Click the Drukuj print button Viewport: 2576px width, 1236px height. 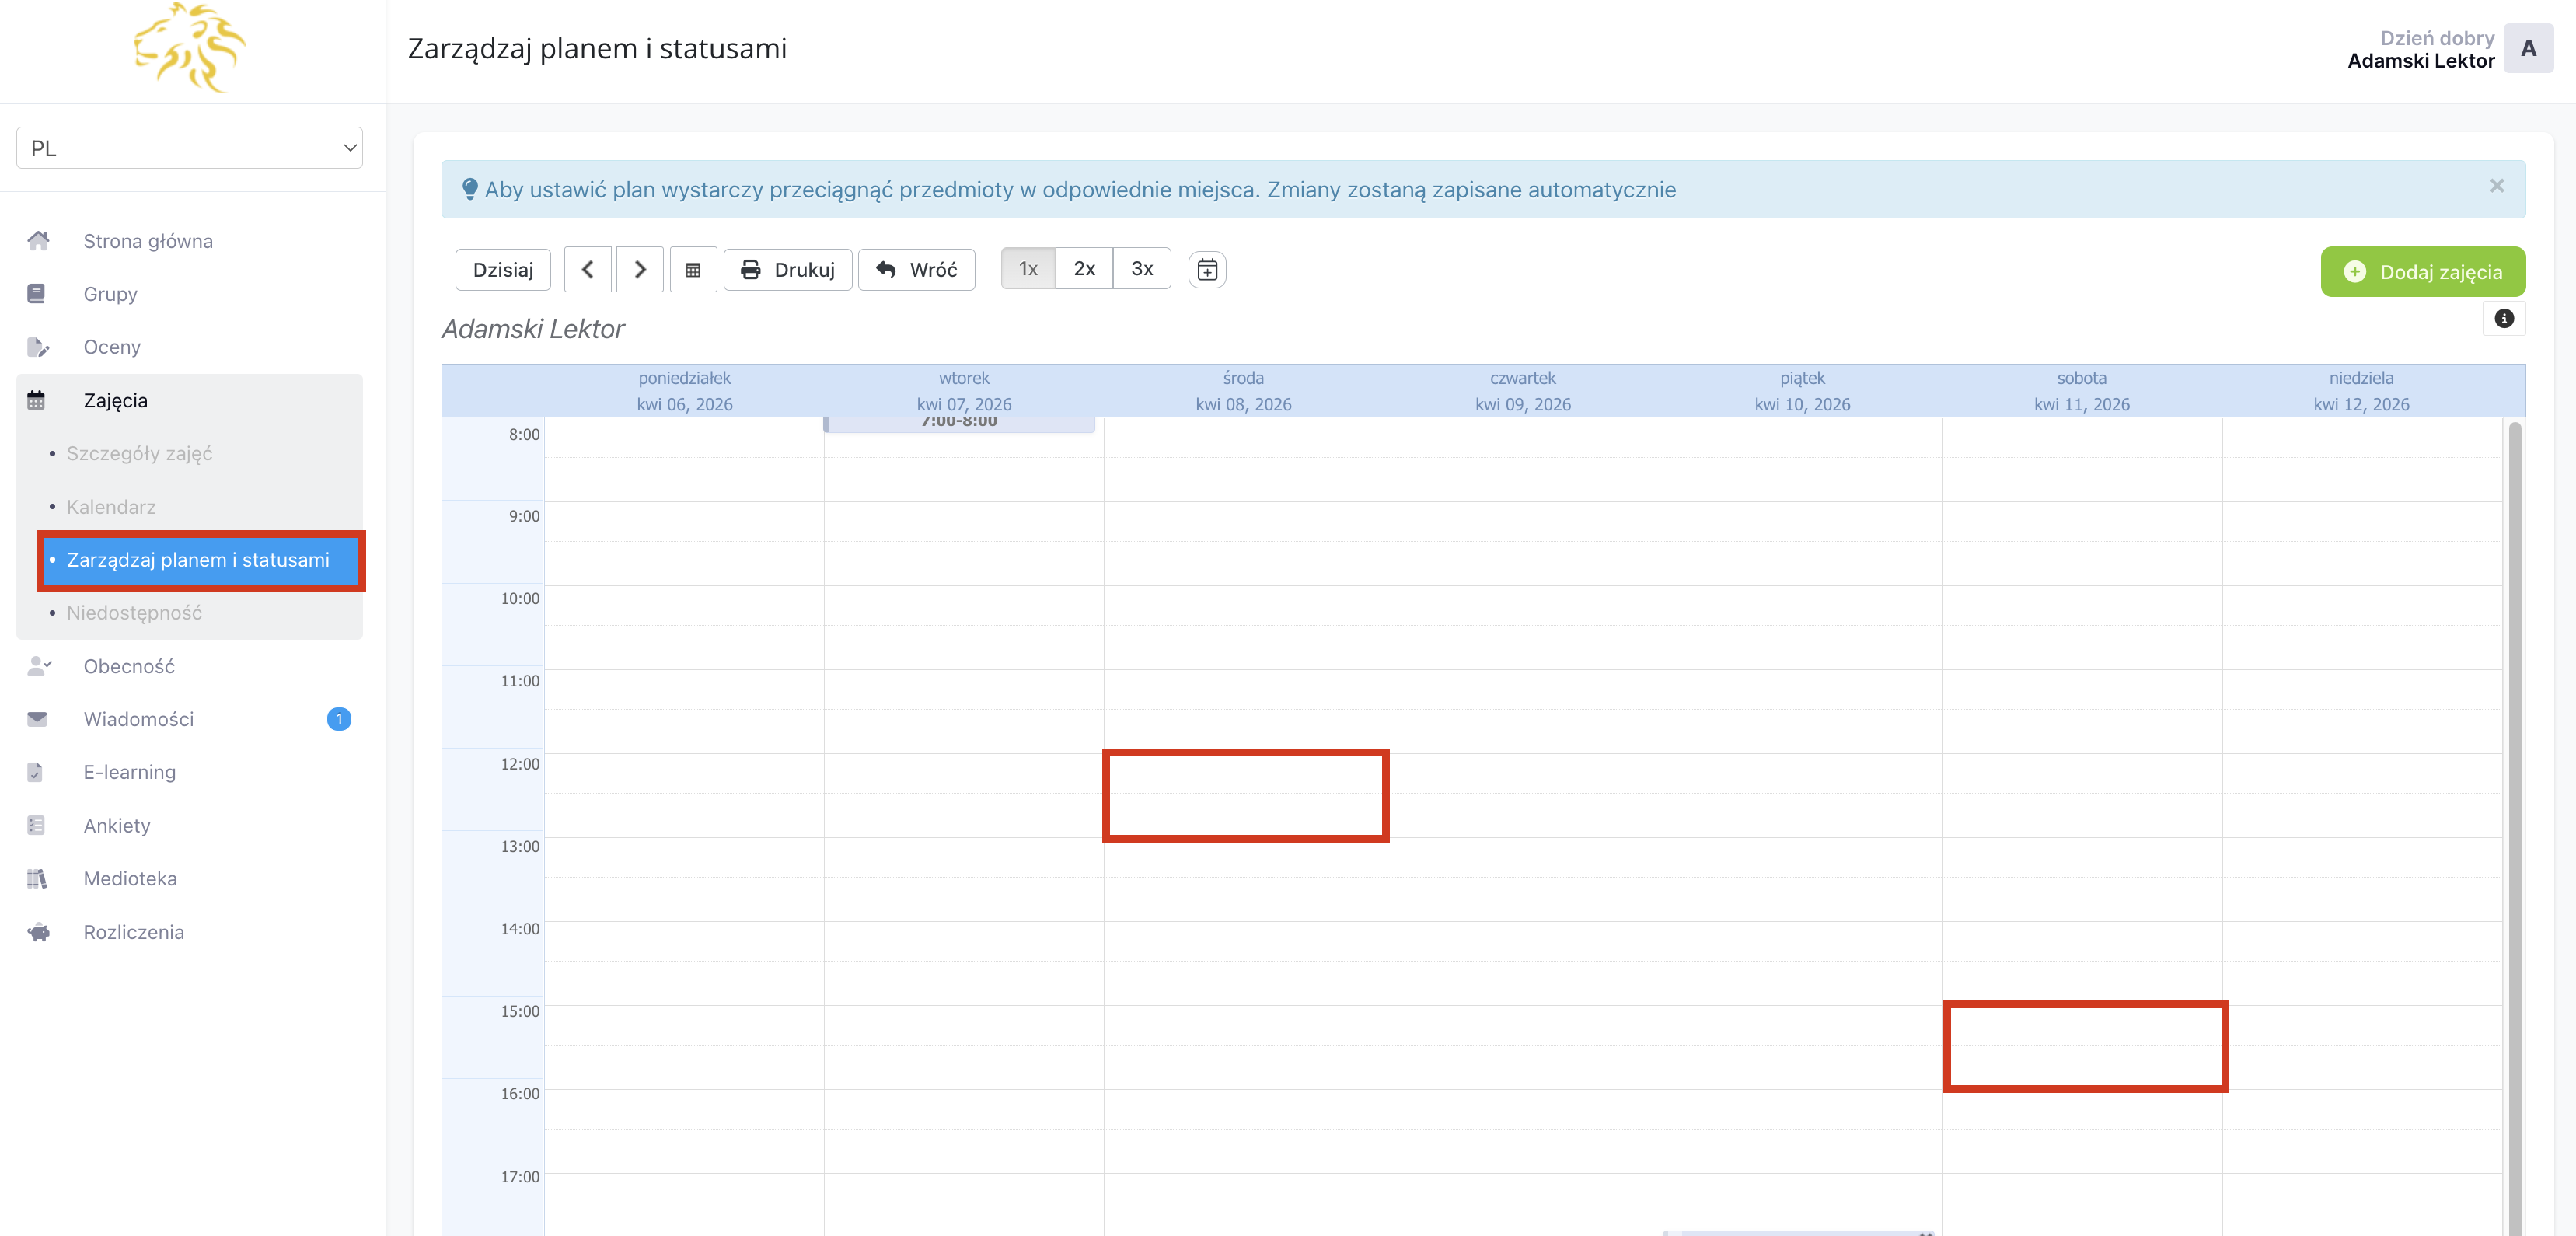pyautogui.click(x=788, y=270)
